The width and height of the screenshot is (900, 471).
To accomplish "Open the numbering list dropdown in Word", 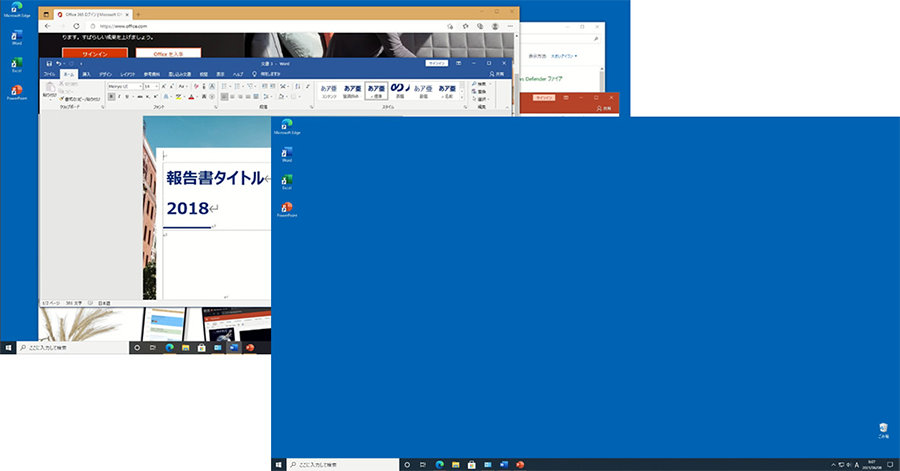I will coord(243,86).
